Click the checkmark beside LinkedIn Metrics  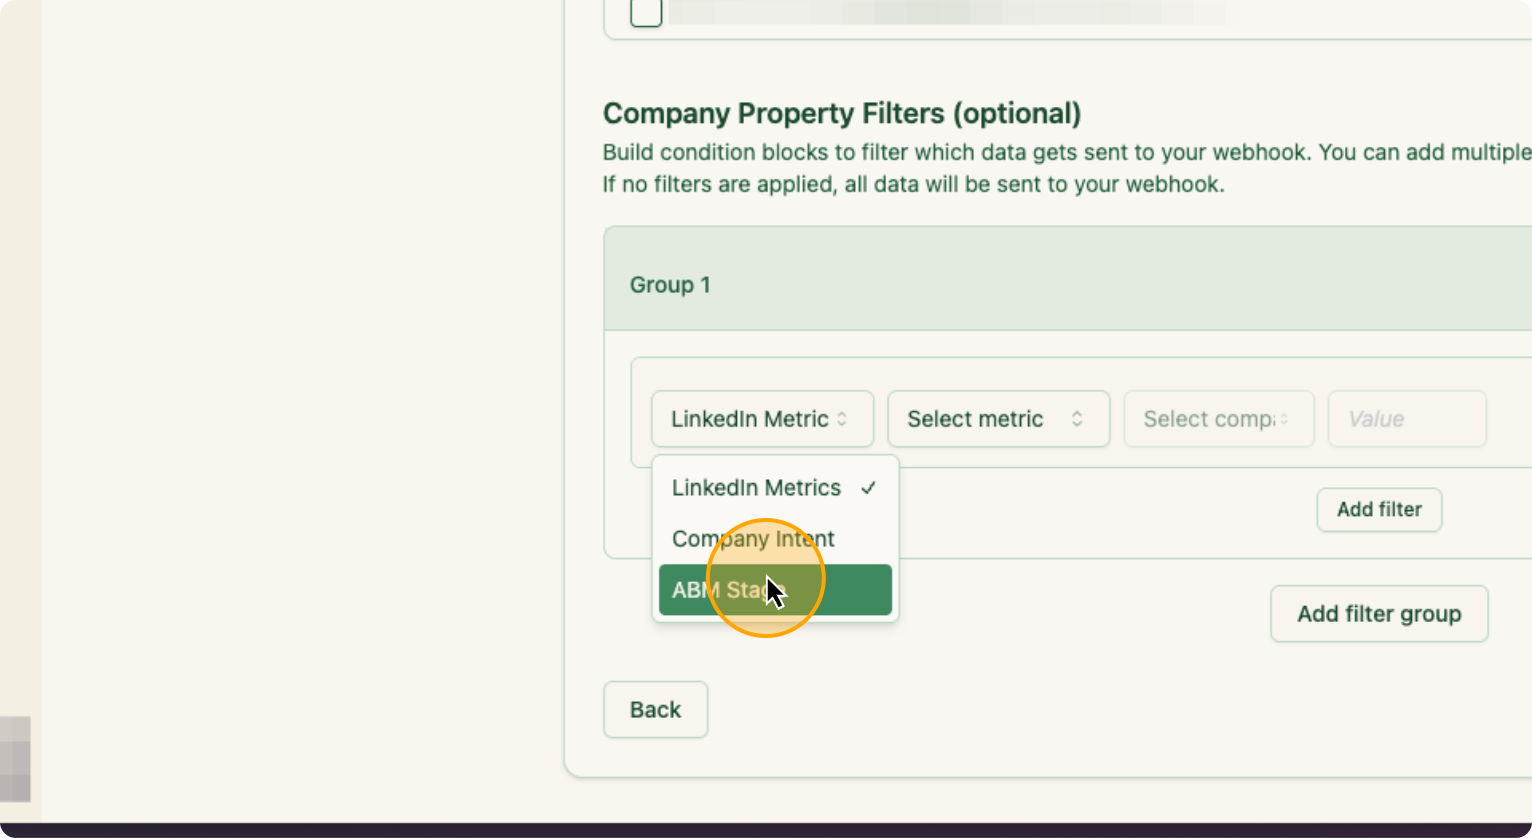(x=868, y=488)
